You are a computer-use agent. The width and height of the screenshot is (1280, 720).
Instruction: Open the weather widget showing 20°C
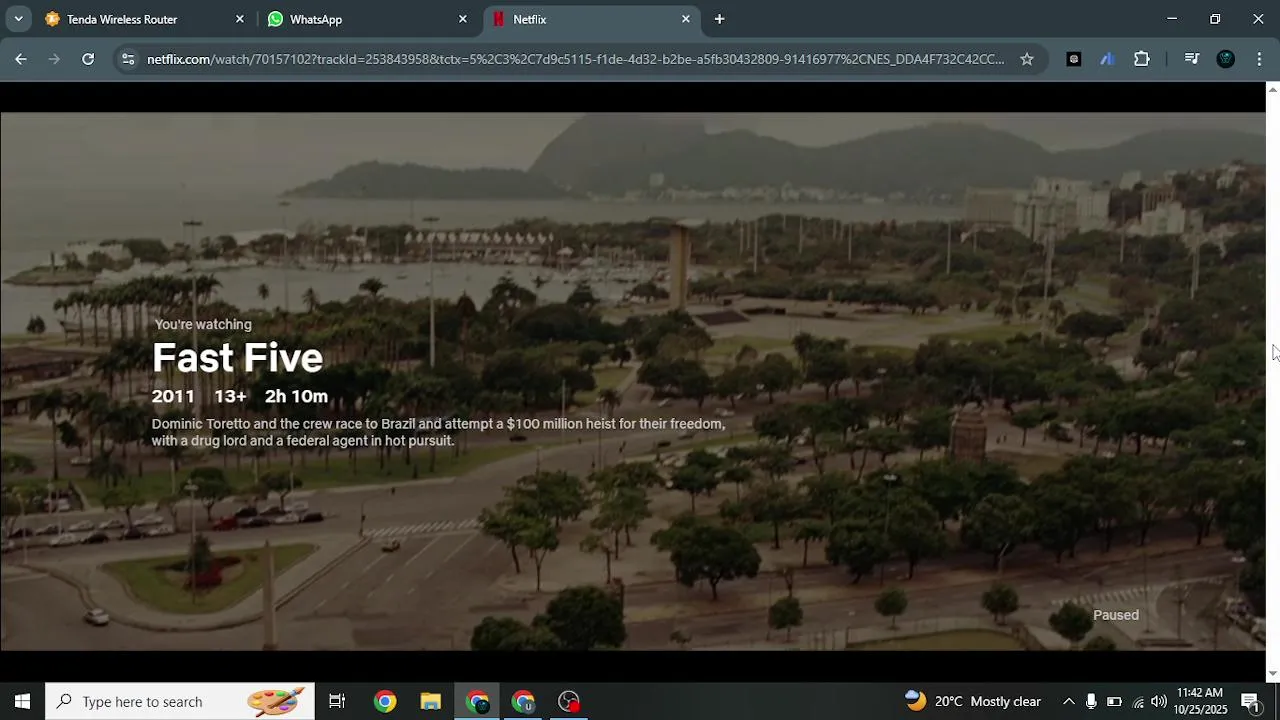pyautogui.click(x=973, y=701)
